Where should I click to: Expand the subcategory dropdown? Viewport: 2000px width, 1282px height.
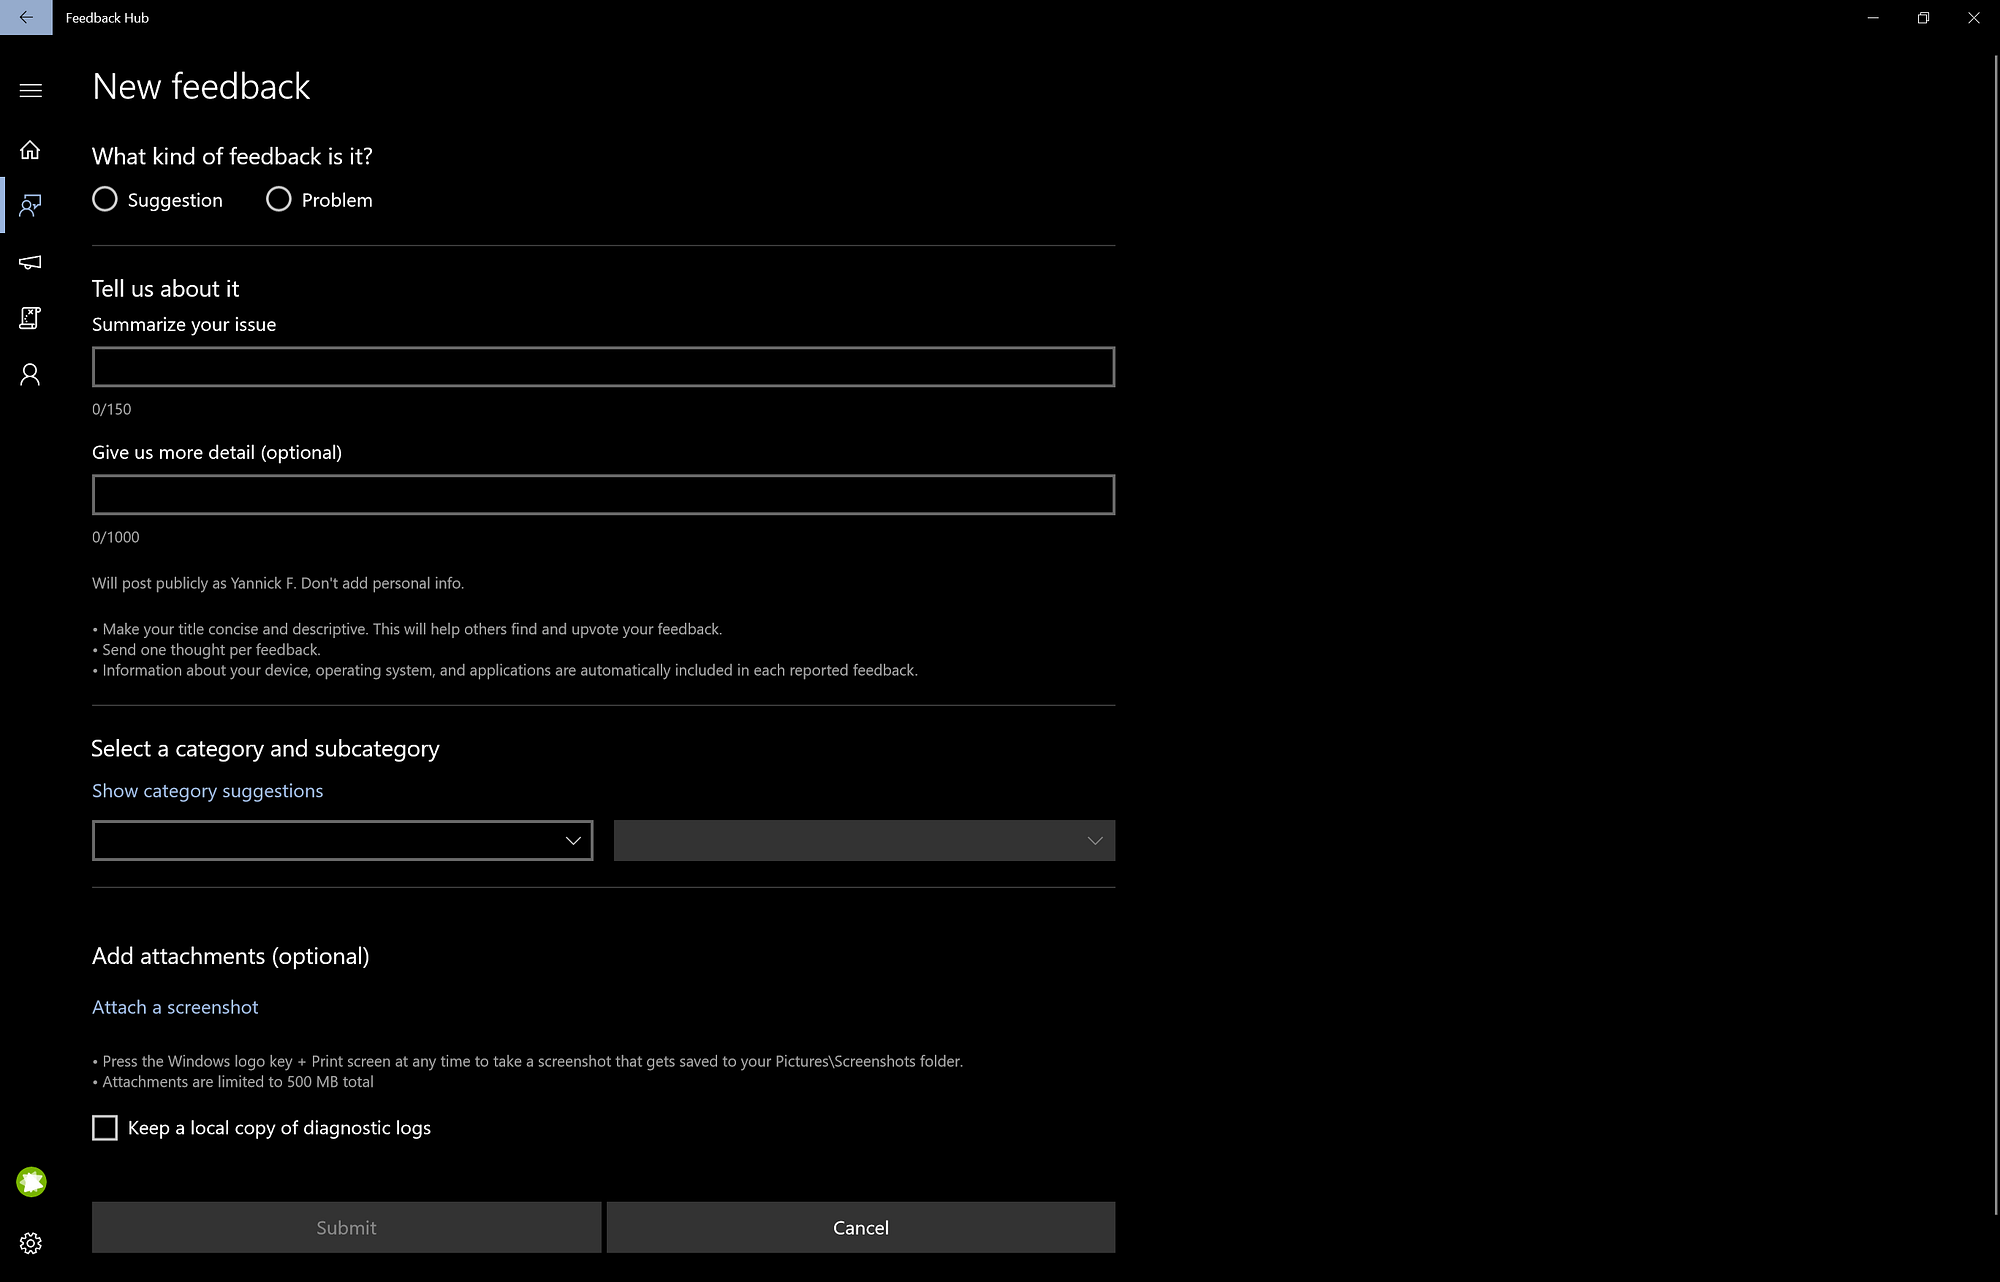coord(864,841)
